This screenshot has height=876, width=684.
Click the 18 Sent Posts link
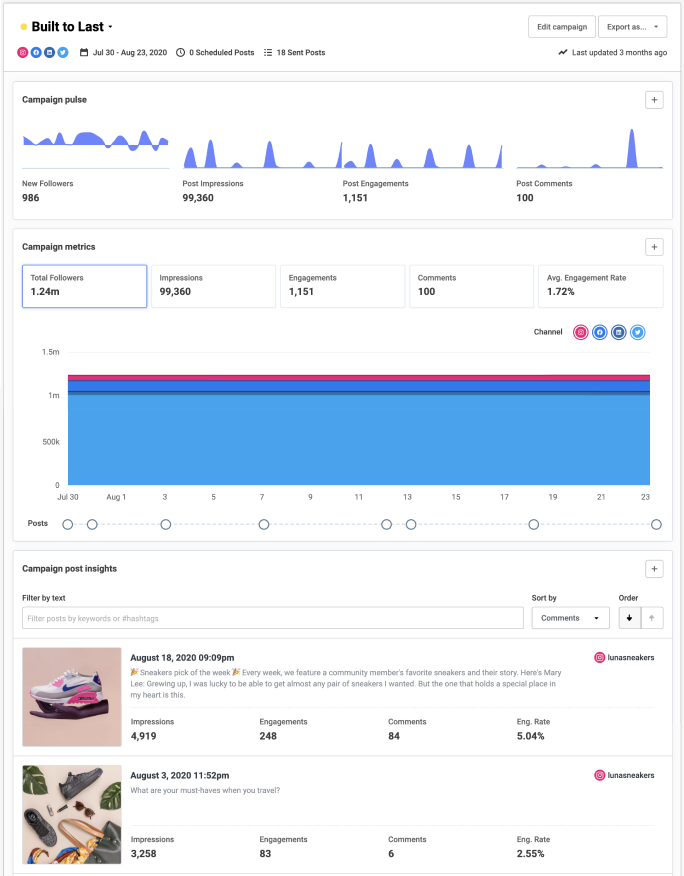(301, 53)
